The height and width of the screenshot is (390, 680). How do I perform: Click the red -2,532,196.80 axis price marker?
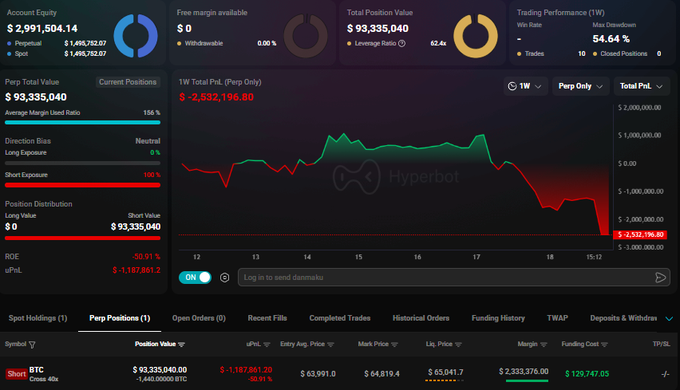pos(640,235)
